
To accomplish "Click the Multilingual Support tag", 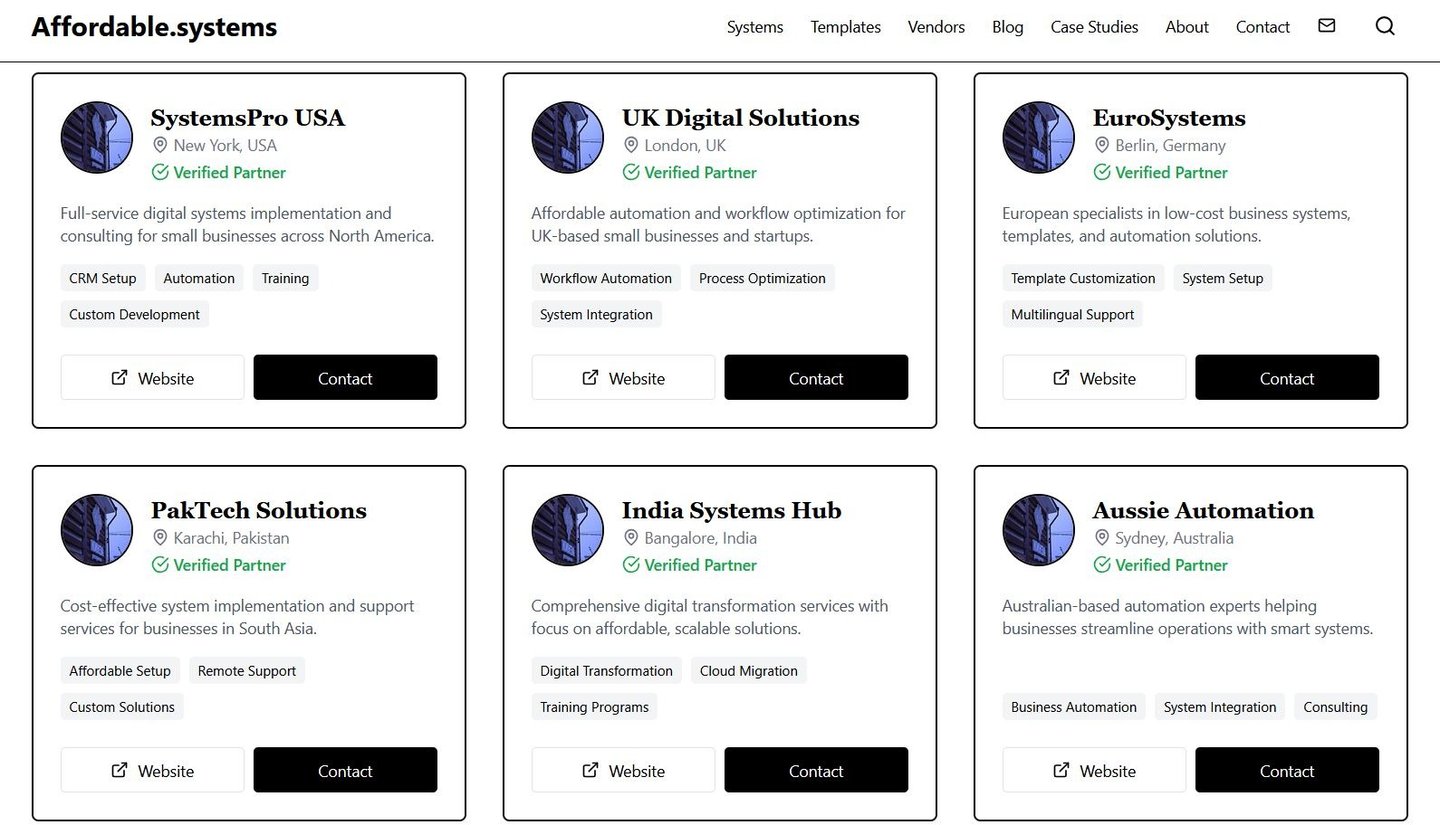I will click(1072, 314).
